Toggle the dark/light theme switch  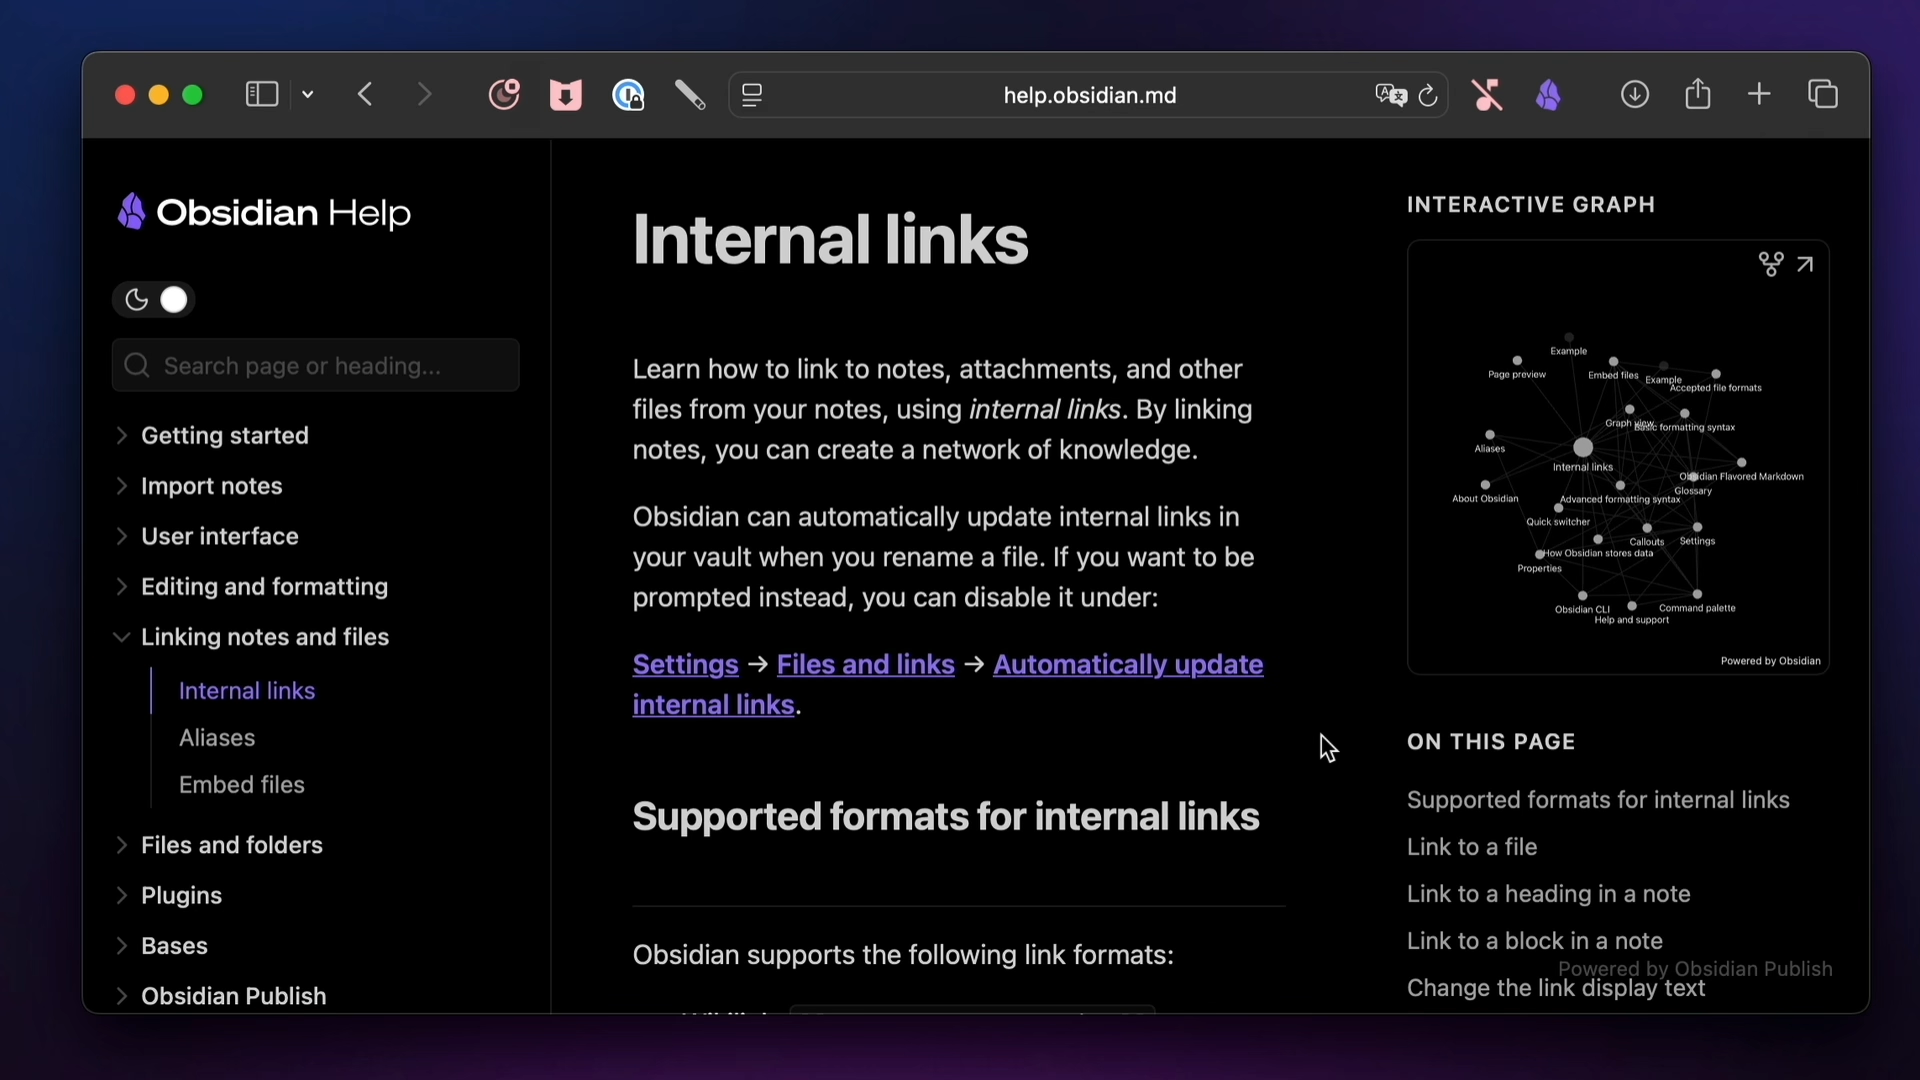pyautogui.click(x=154, y=300)
